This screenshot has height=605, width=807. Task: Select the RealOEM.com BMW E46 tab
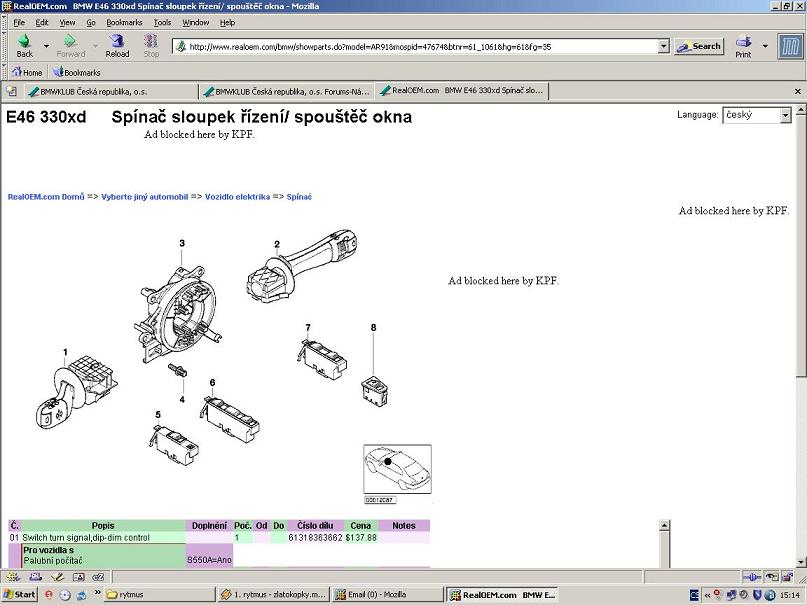click(x=462, y=91)
